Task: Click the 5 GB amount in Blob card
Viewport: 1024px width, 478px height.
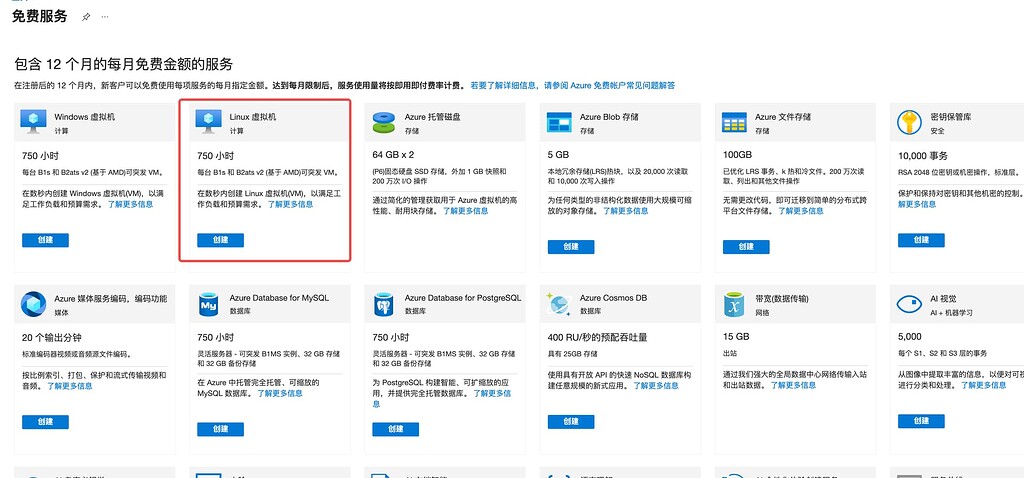Action: (558, 155)
